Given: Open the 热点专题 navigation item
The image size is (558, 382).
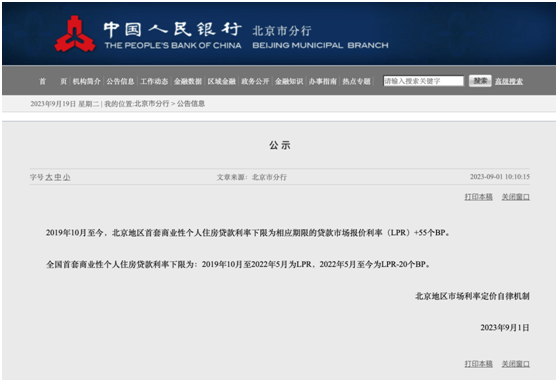Looking at the screenshot, I should tap(356, 82).
